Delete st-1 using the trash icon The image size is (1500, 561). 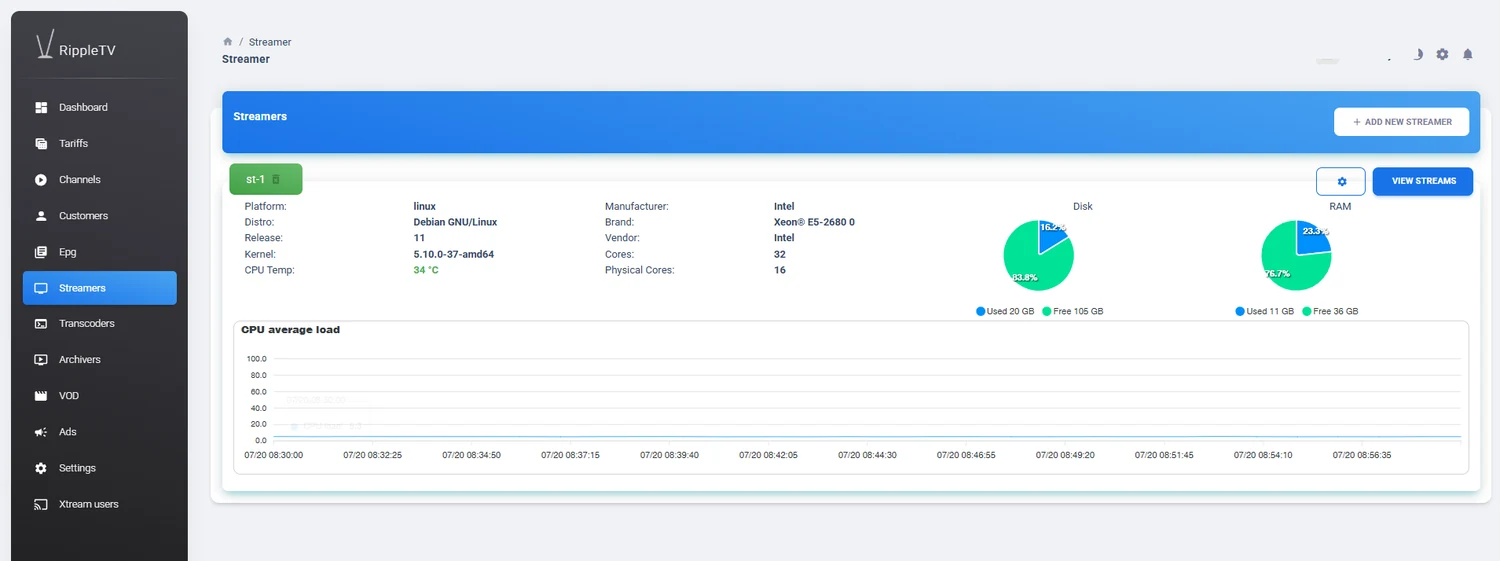pos(277,179)
